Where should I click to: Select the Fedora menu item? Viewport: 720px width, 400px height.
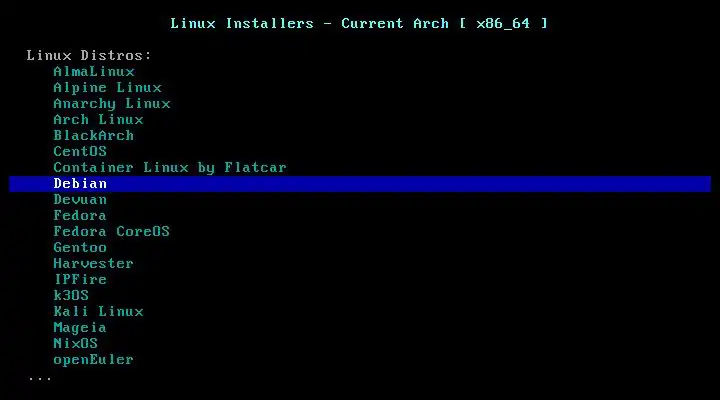click(x=80, y=215)
